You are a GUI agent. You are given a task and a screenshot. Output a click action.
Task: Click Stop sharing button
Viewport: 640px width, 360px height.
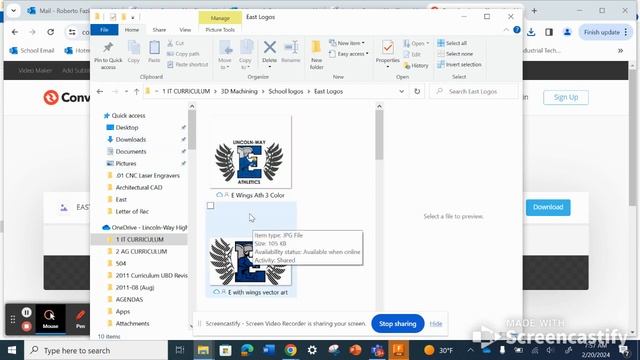click(398, 324)
